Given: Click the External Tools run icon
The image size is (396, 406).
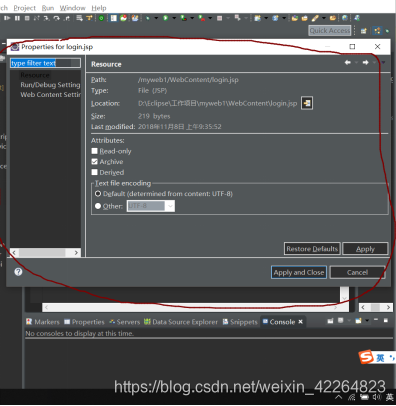Looking at the screenshot, I should point(201,18).
